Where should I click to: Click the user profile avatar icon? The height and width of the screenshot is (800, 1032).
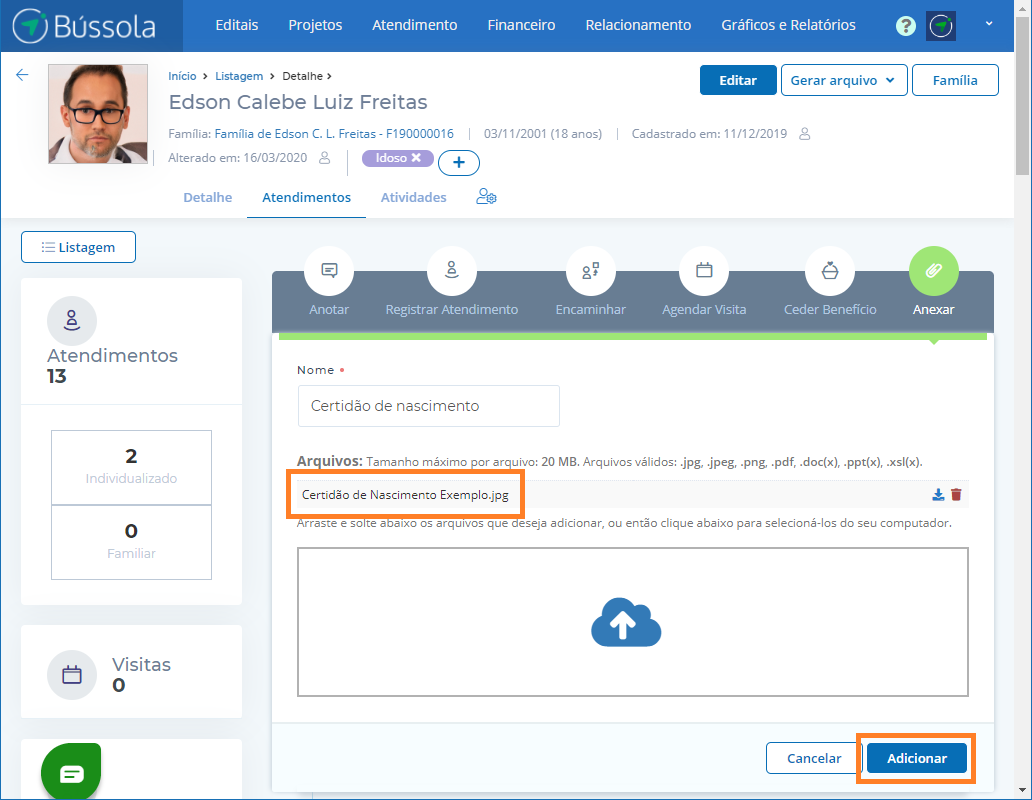coord(941,26)
